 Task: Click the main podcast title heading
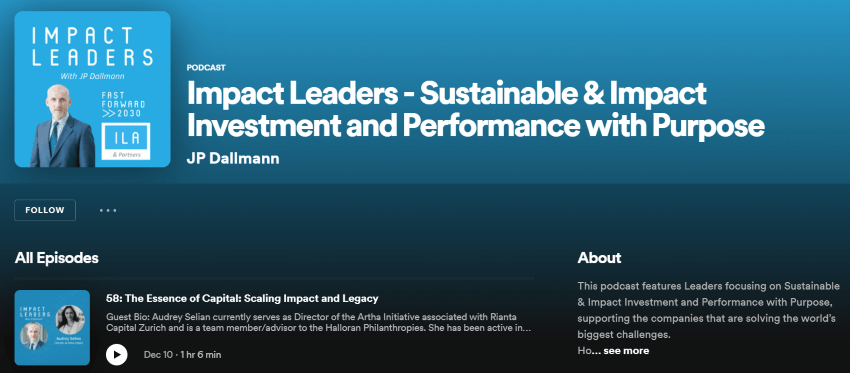coord(475,110)
